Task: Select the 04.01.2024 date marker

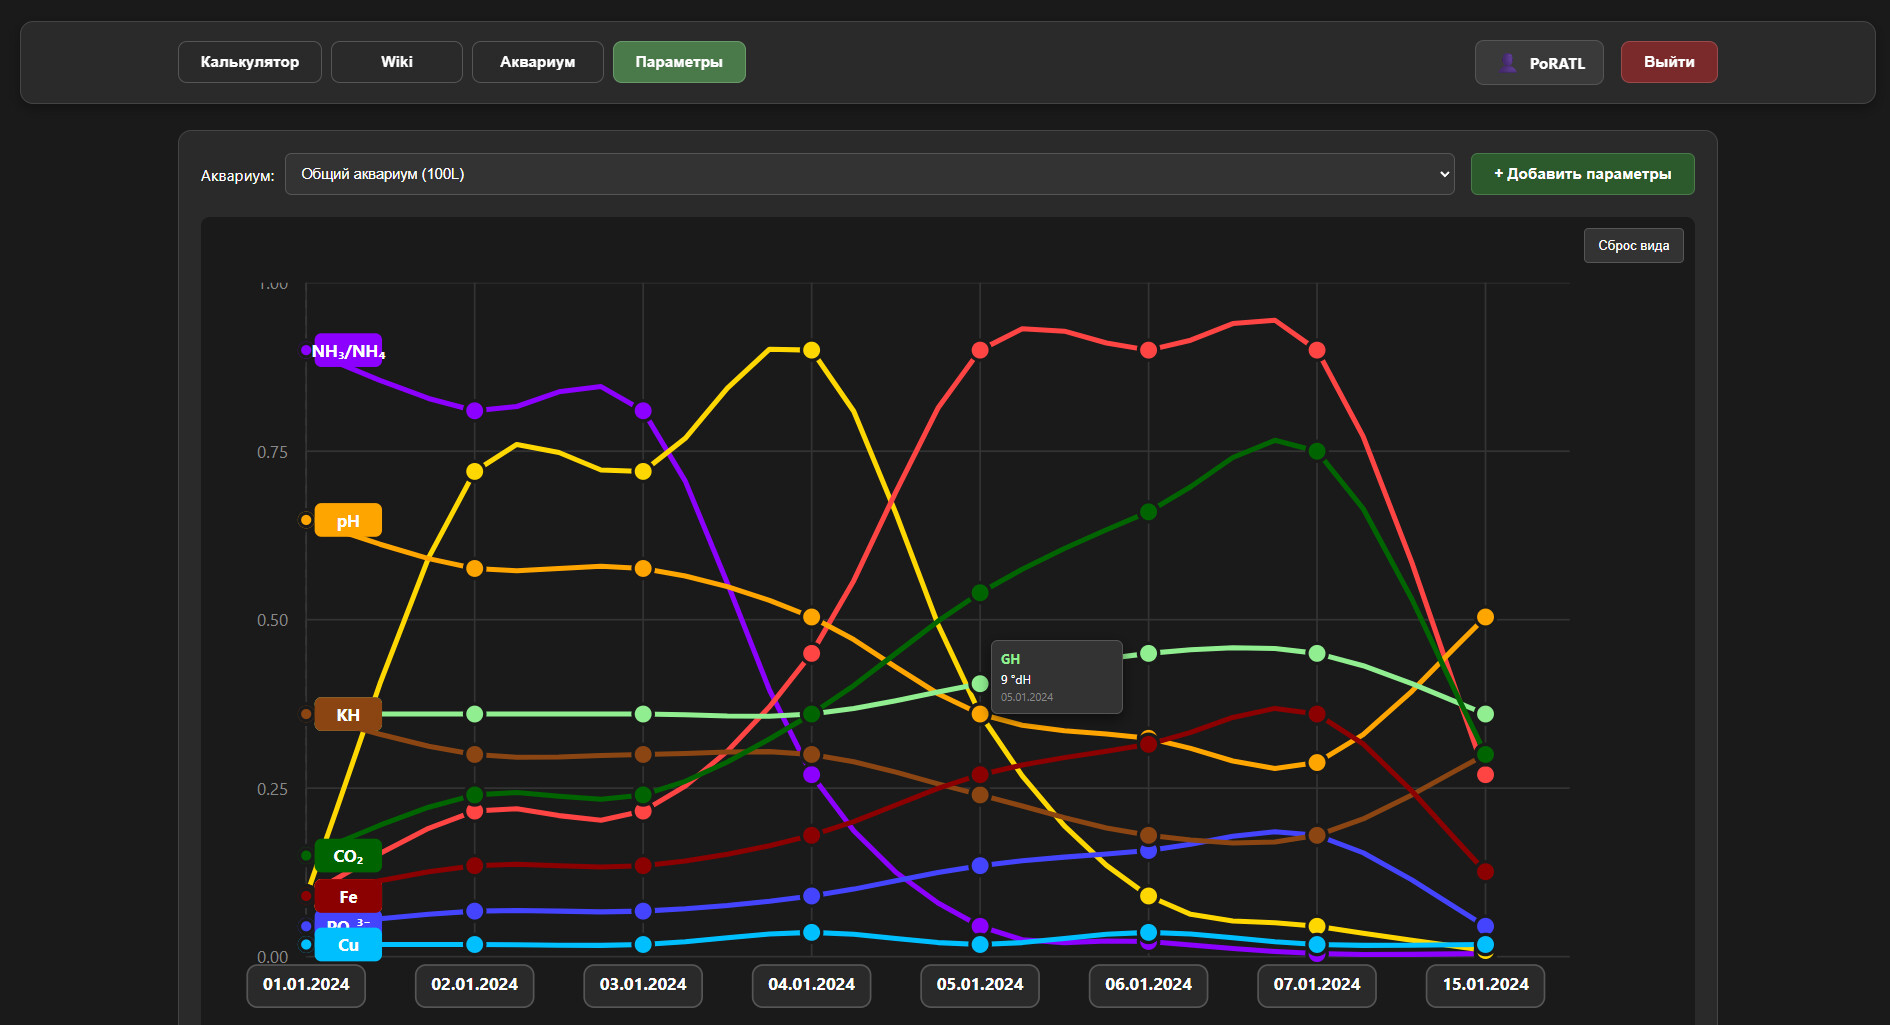Action: coord(811,985)
